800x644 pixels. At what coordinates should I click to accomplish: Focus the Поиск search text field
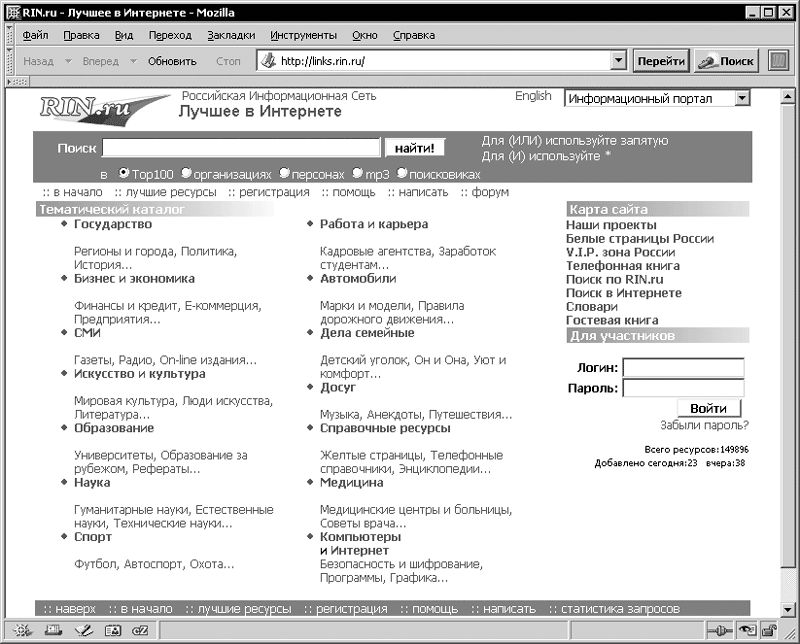pos(241,148)
